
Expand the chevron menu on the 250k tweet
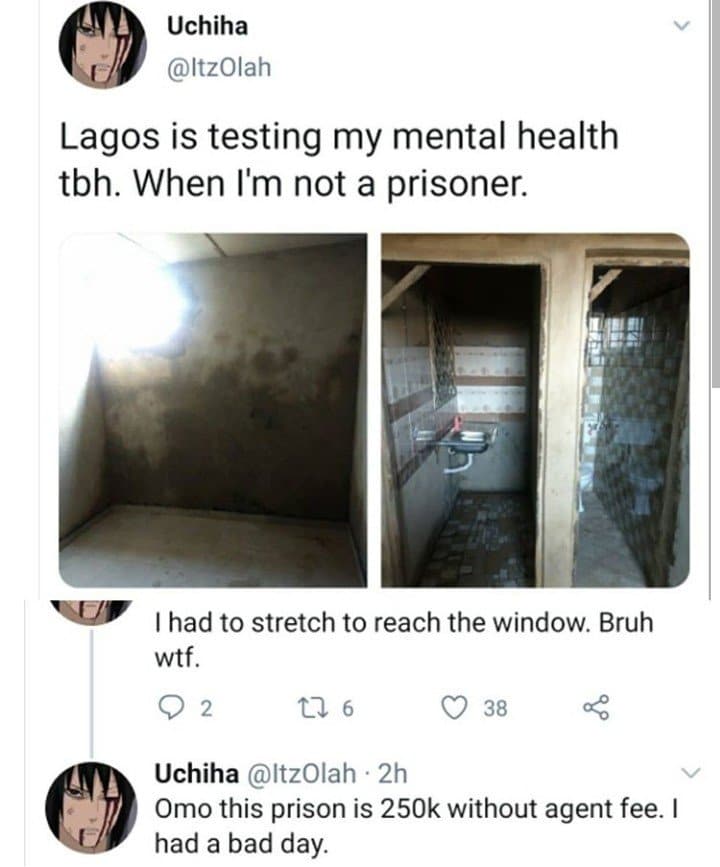coord(691,772)
